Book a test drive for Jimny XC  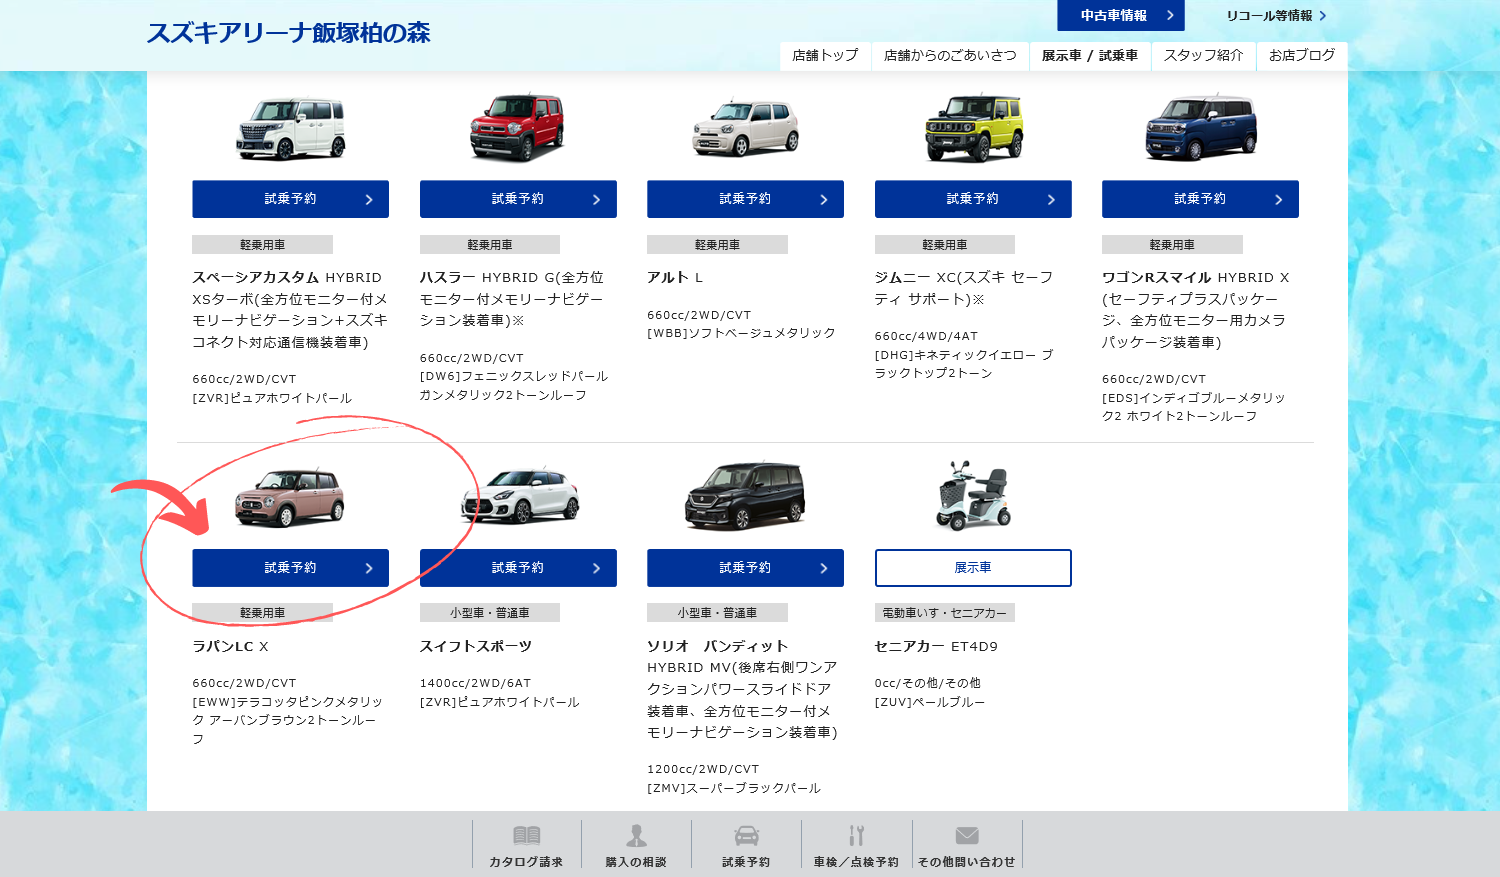point(973,199)
